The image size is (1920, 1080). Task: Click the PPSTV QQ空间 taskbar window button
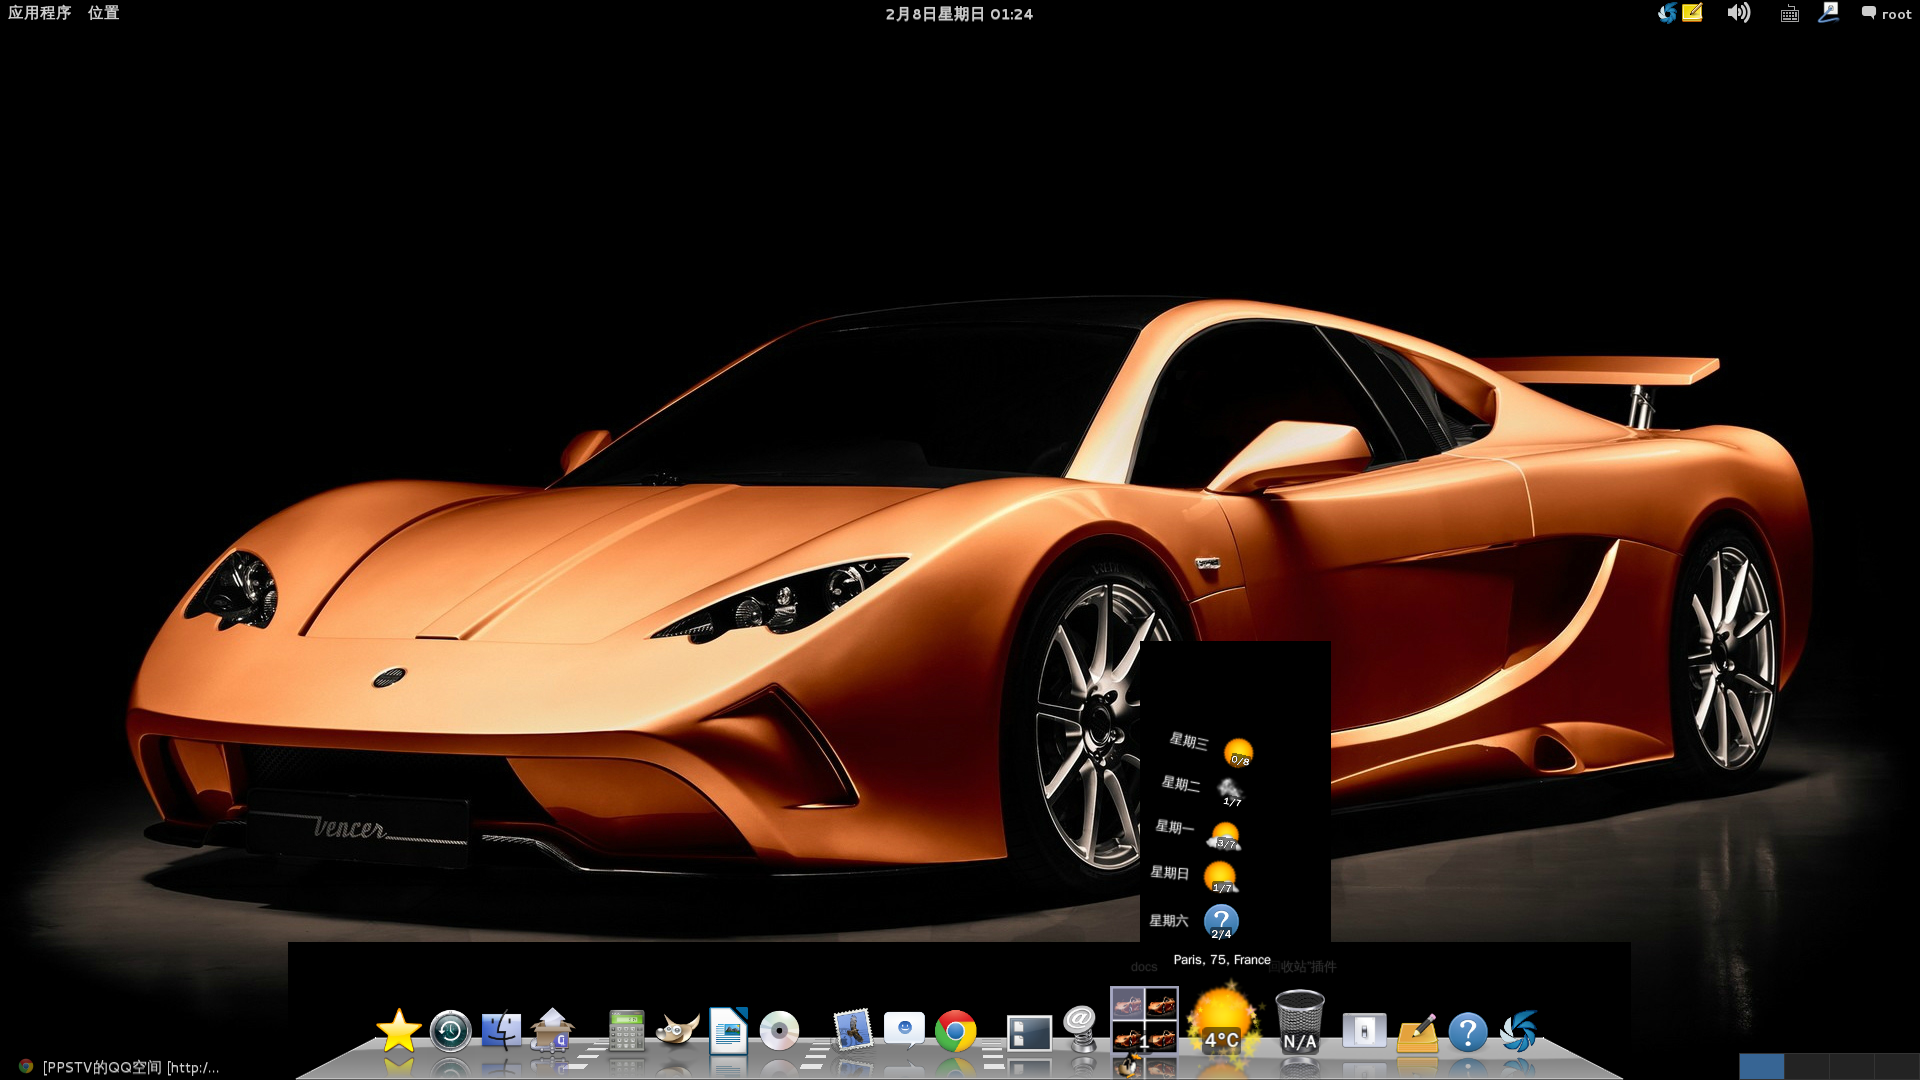[x=120, y=1067]
